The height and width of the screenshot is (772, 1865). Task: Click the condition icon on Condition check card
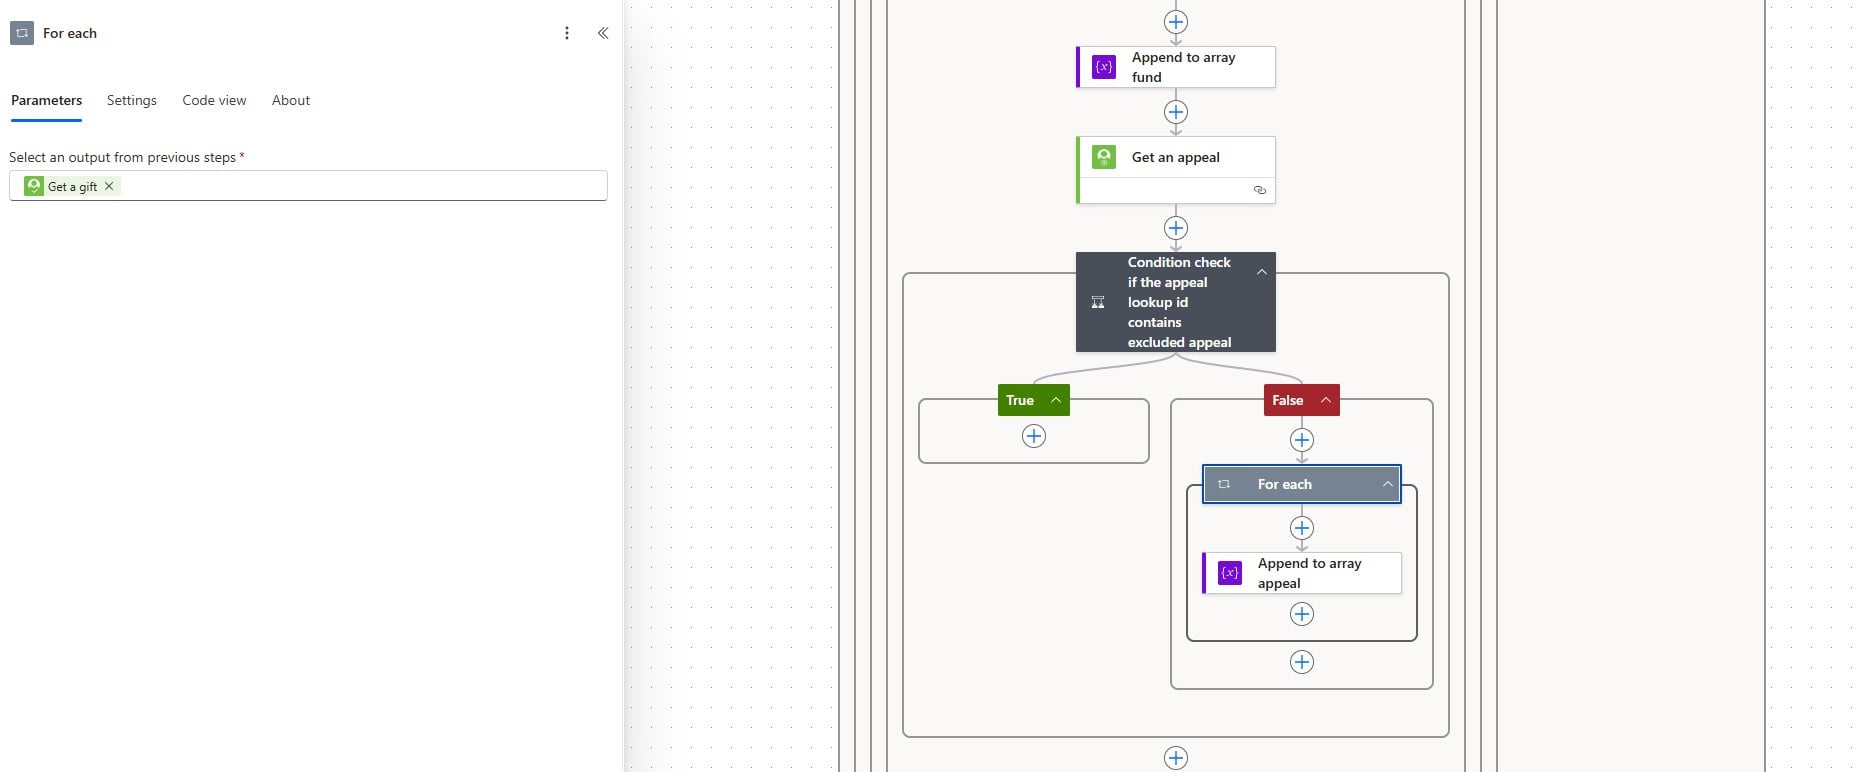click(x=1098, y=302)
